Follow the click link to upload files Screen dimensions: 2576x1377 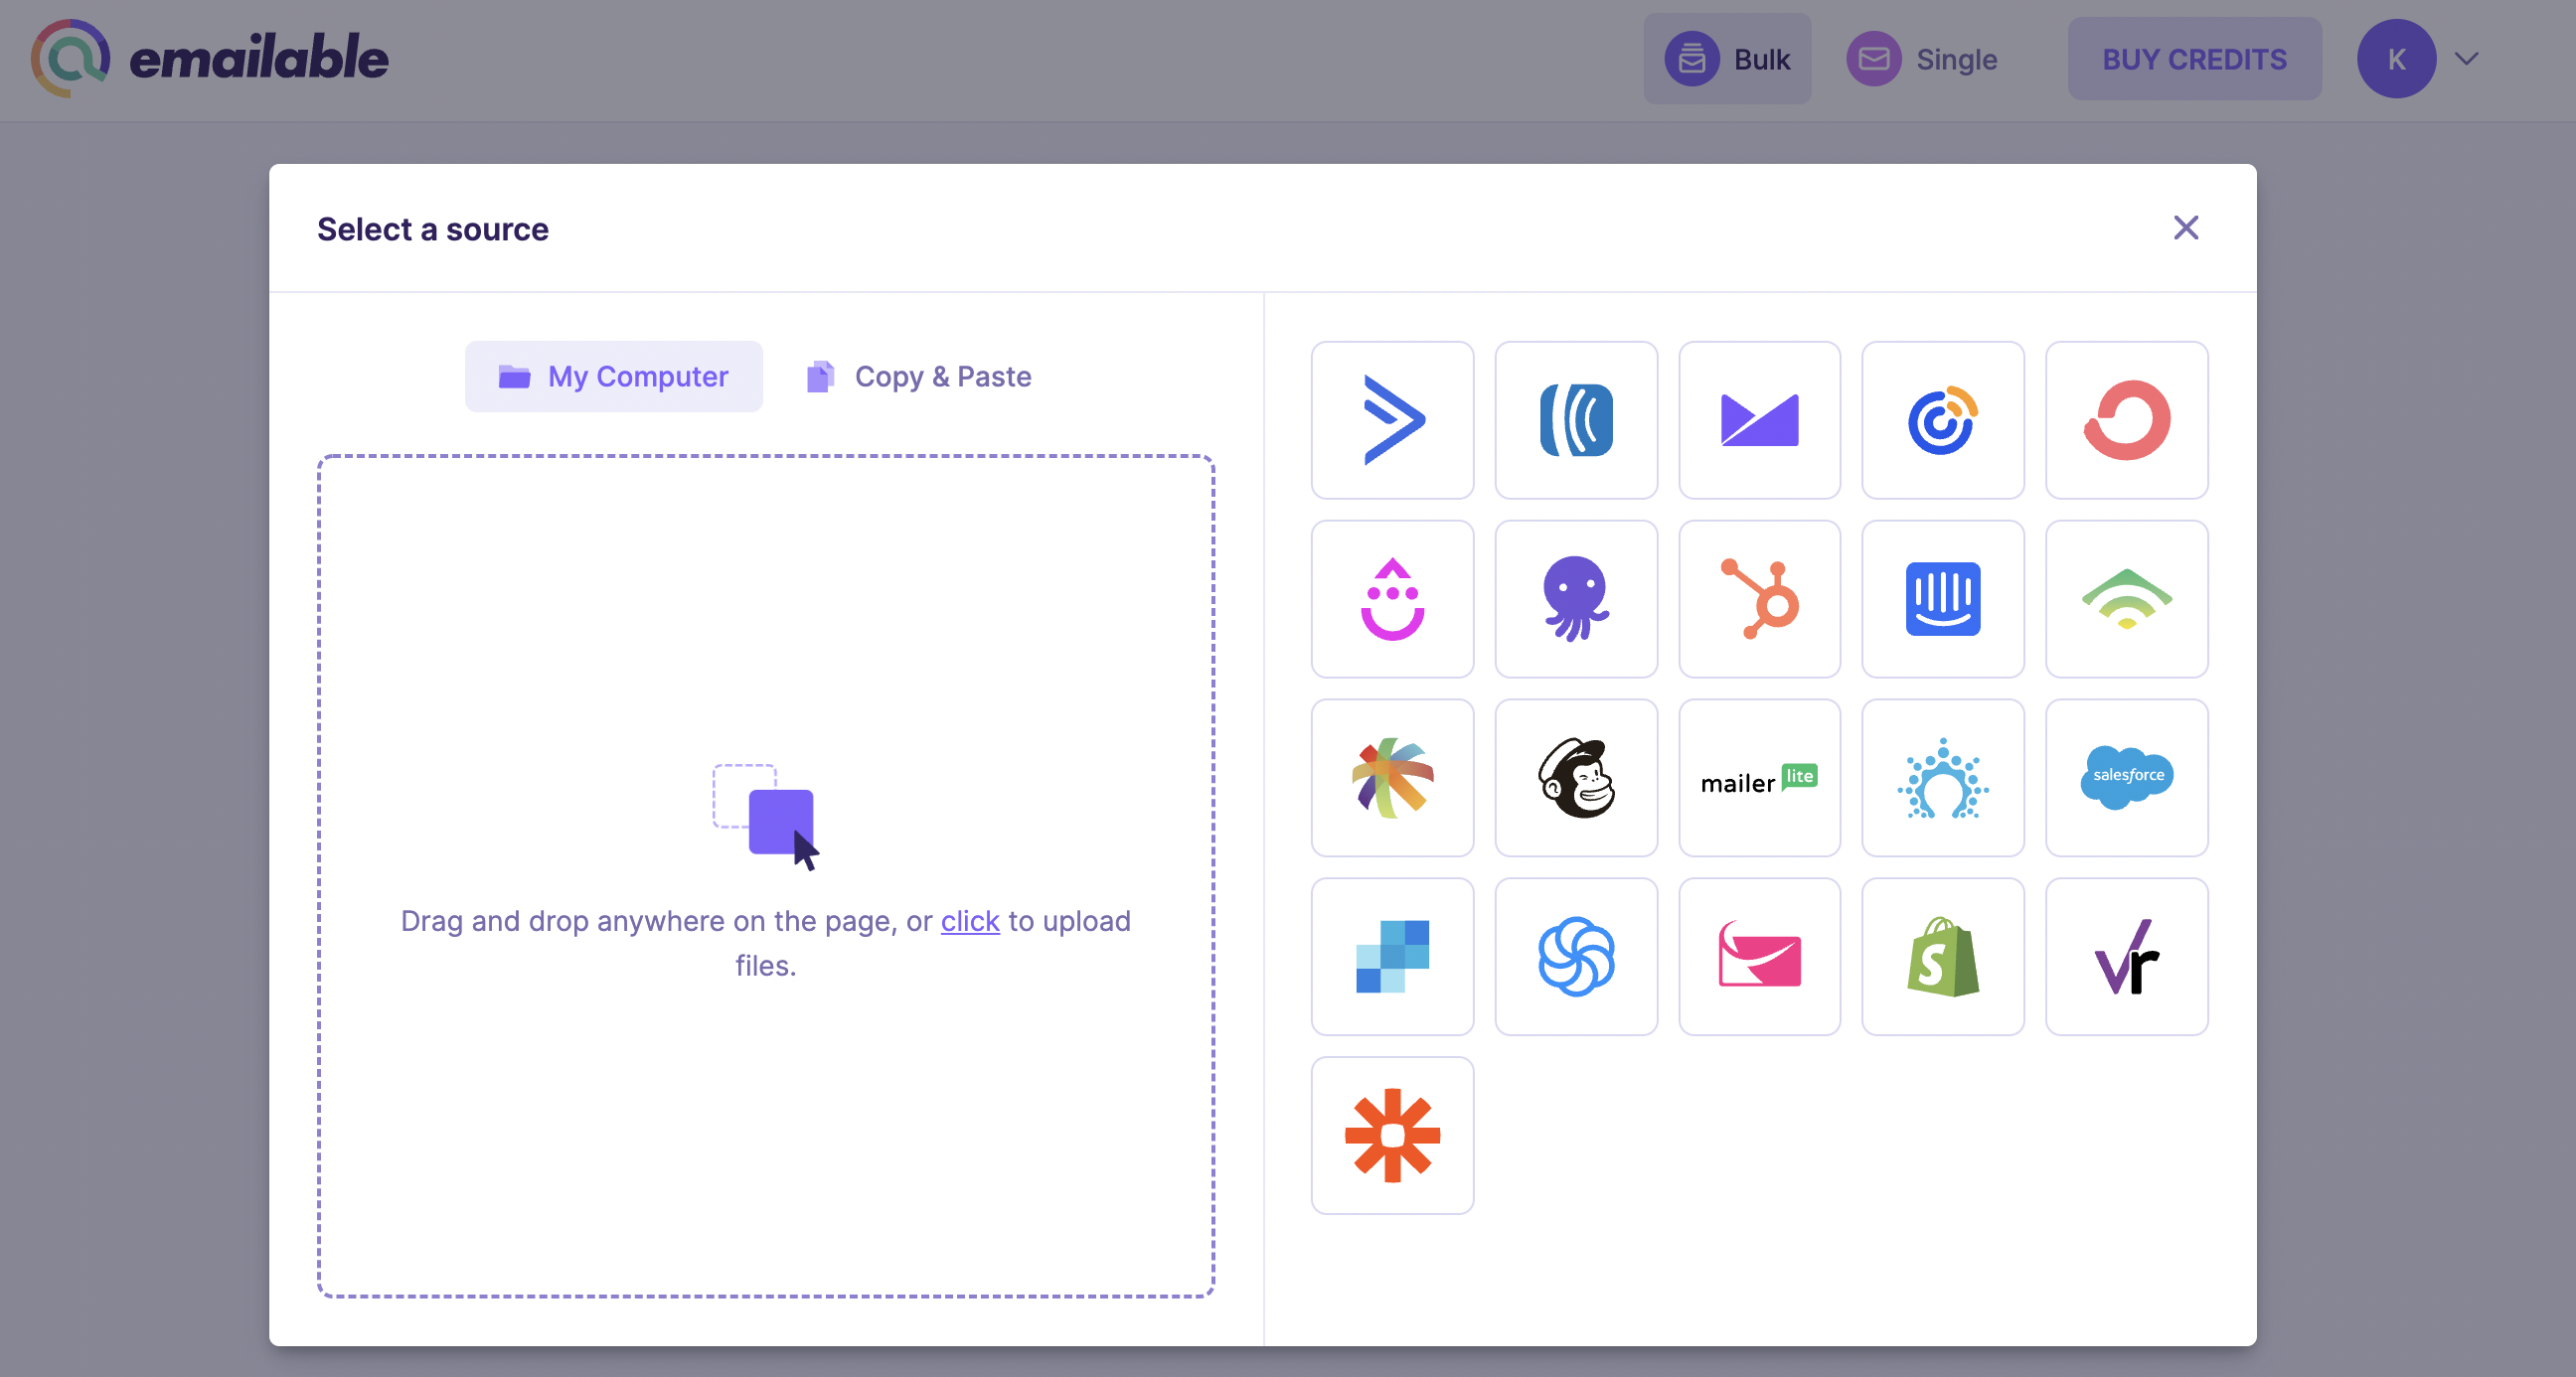coord(970,921)
